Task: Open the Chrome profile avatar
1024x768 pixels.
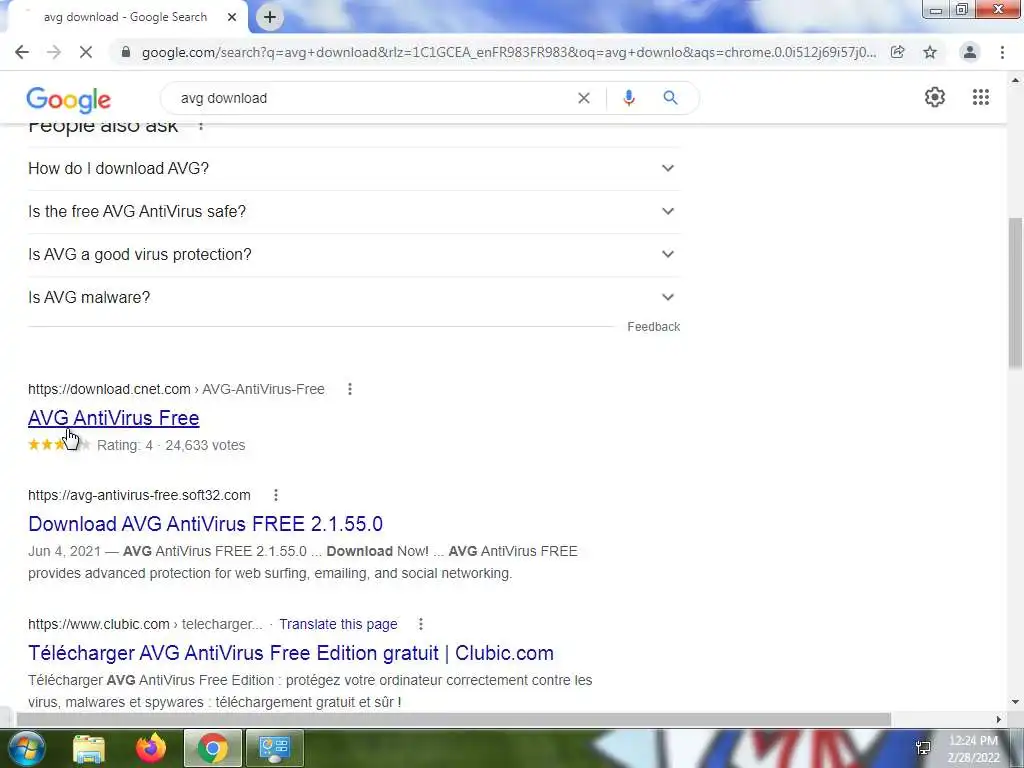Action: click(x=970, y=52)
